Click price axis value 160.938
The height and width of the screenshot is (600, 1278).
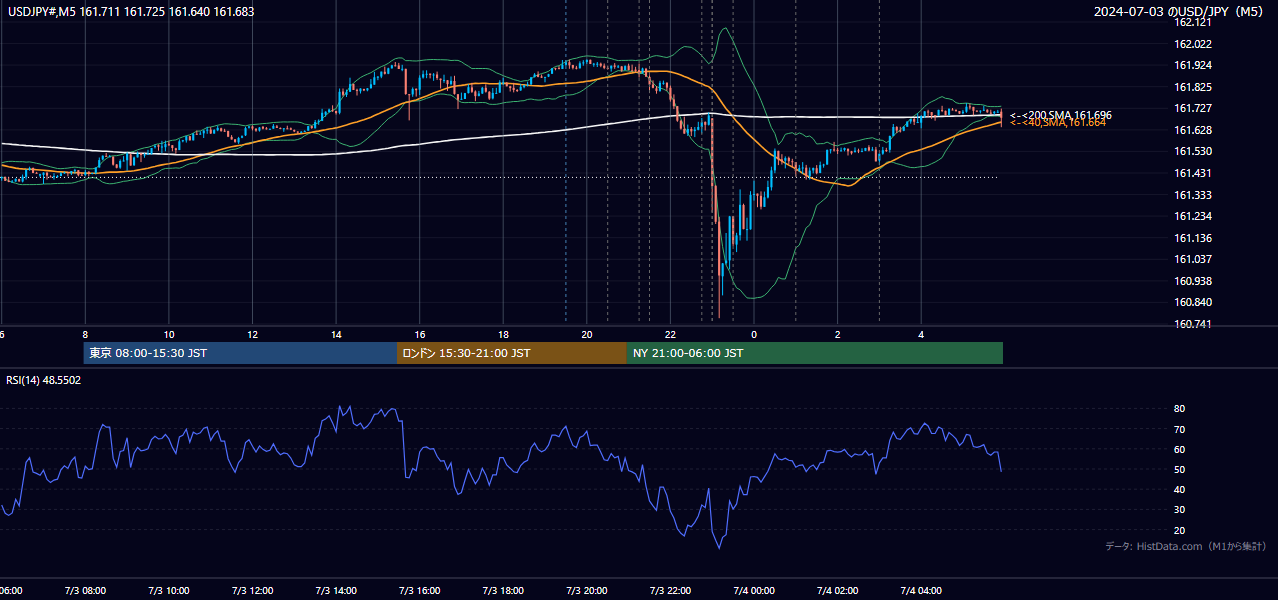click(1192, 281)
